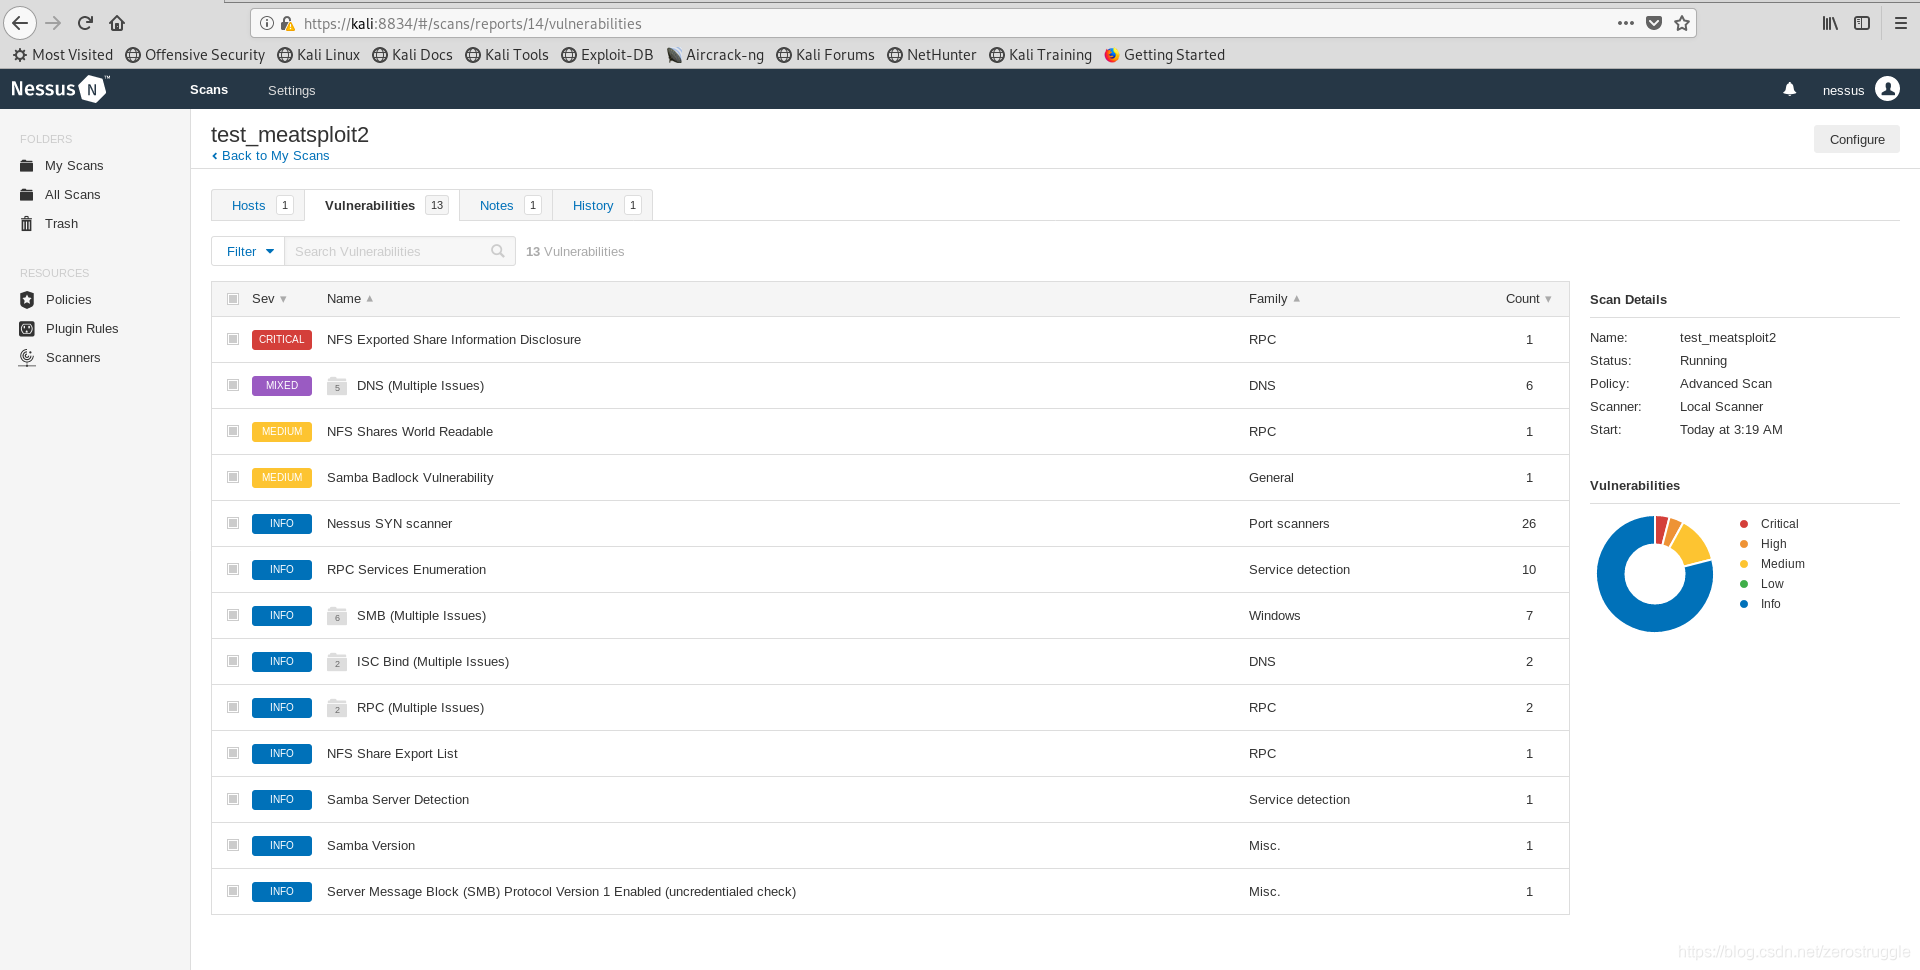Open the Trash folder

[61, 224]
